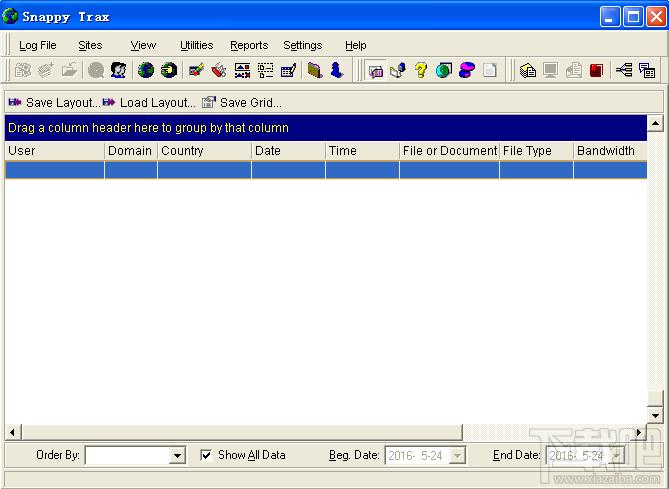Open the Sites menu
This screenshot has width=669, height=489.
tap(90, 45)
